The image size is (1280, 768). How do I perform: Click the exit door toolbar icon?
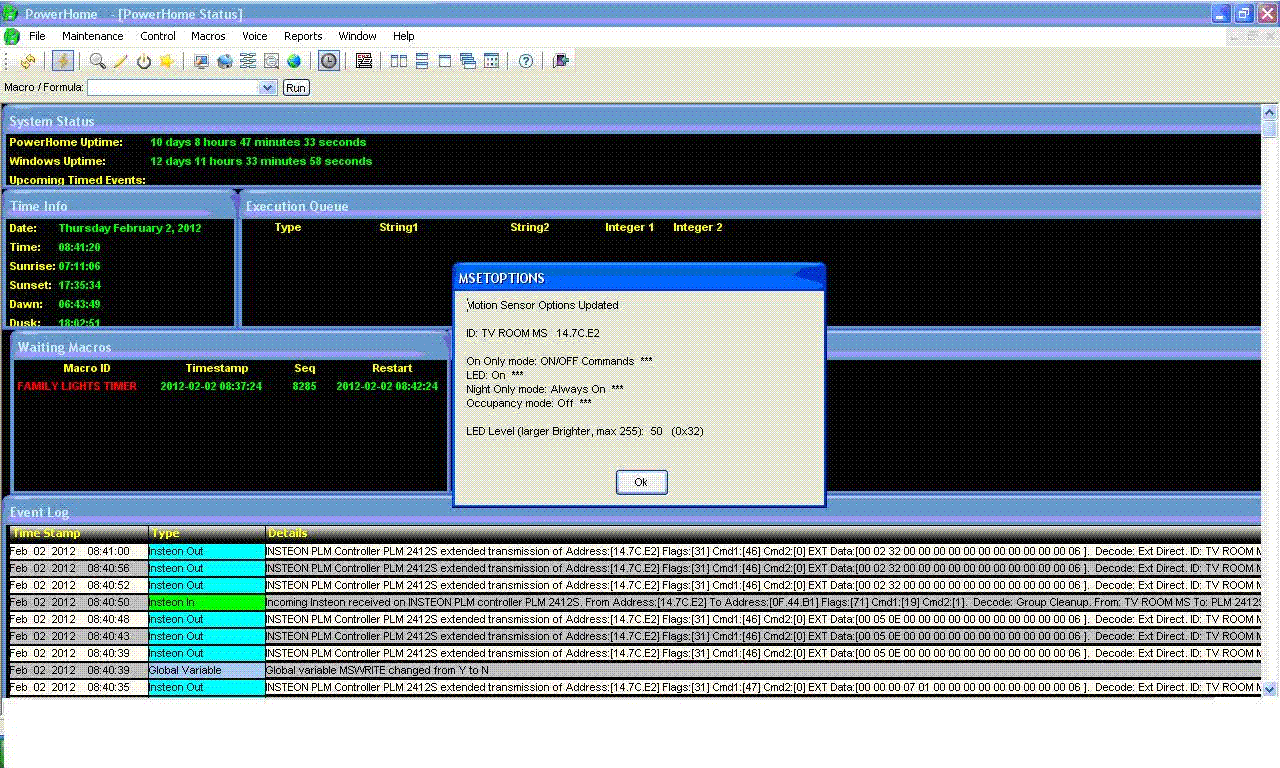tap(561, 61)
